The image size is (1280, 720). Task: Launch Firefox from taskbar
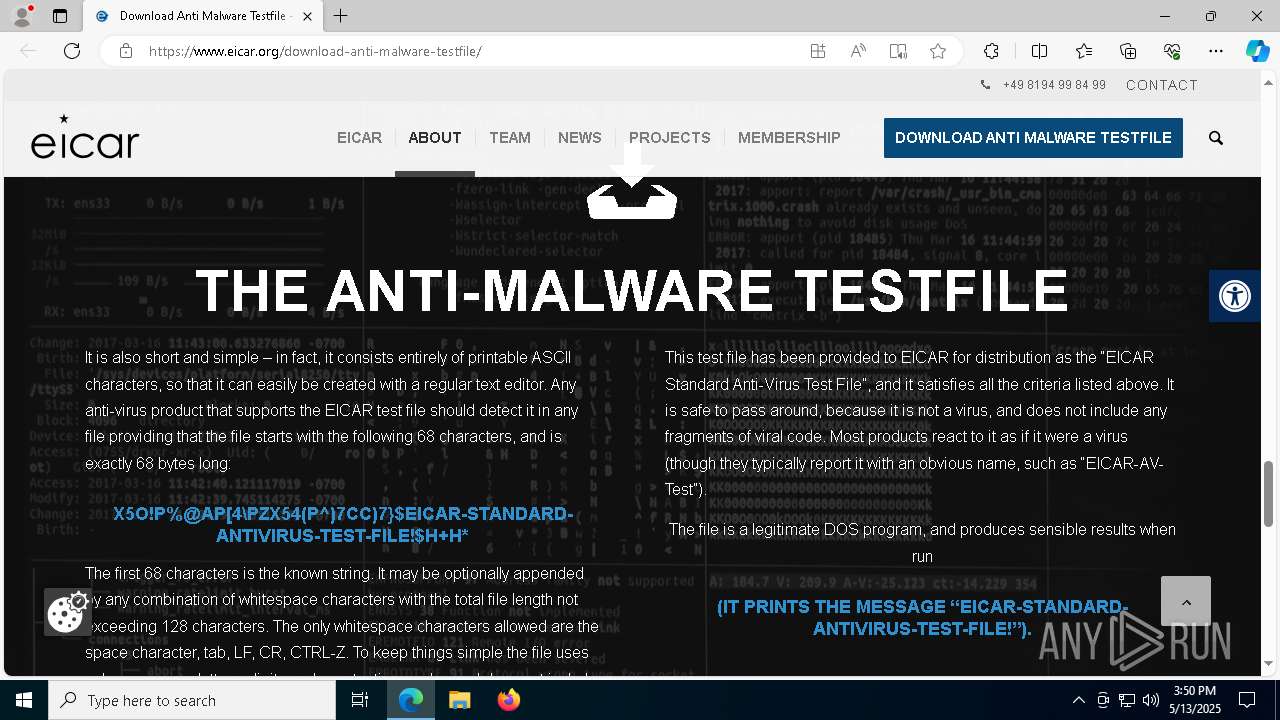508,700
